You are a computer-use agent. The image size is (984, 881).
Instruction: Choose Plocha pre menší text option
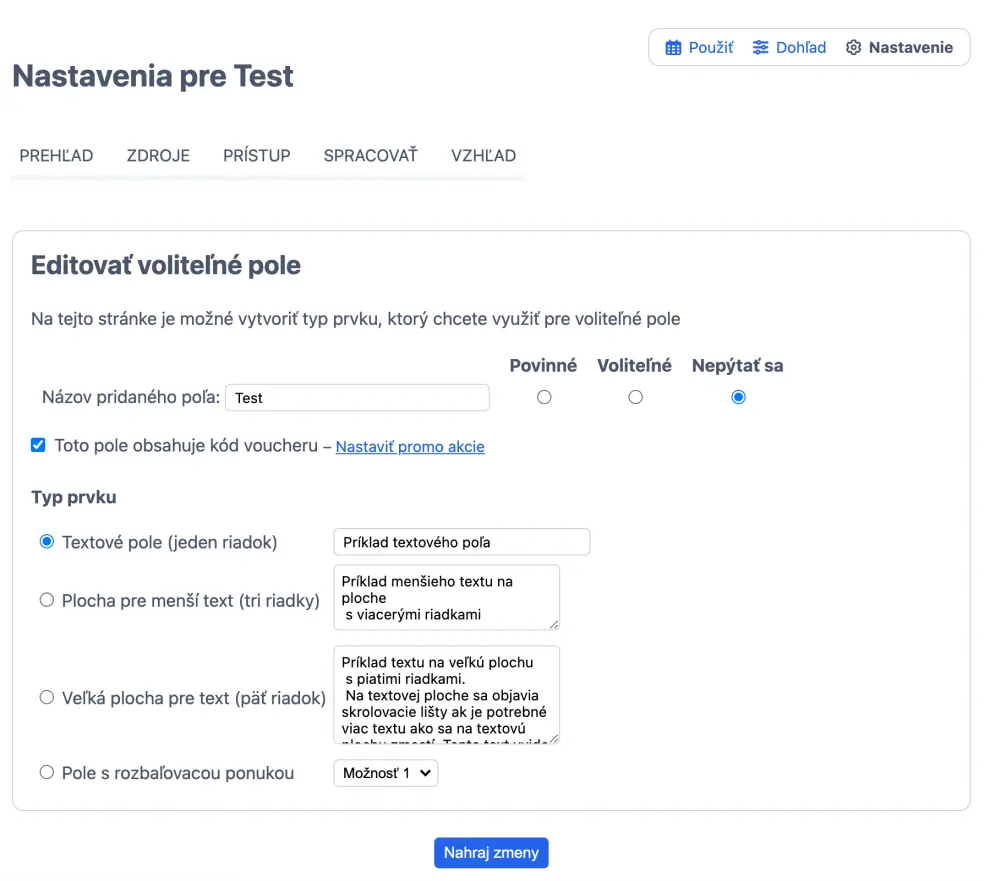click(x=46, y=600)
